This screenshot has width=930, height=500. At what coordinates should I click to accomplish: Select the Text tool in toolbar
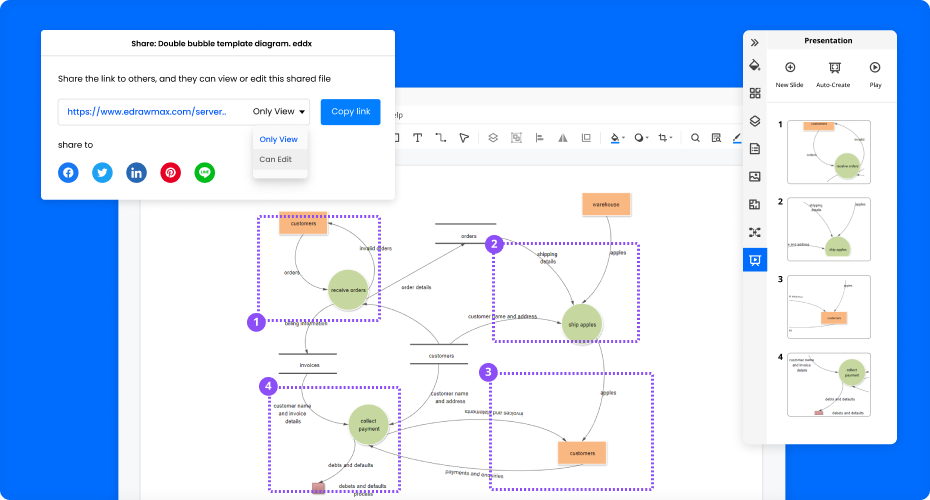tap(417, 138)
